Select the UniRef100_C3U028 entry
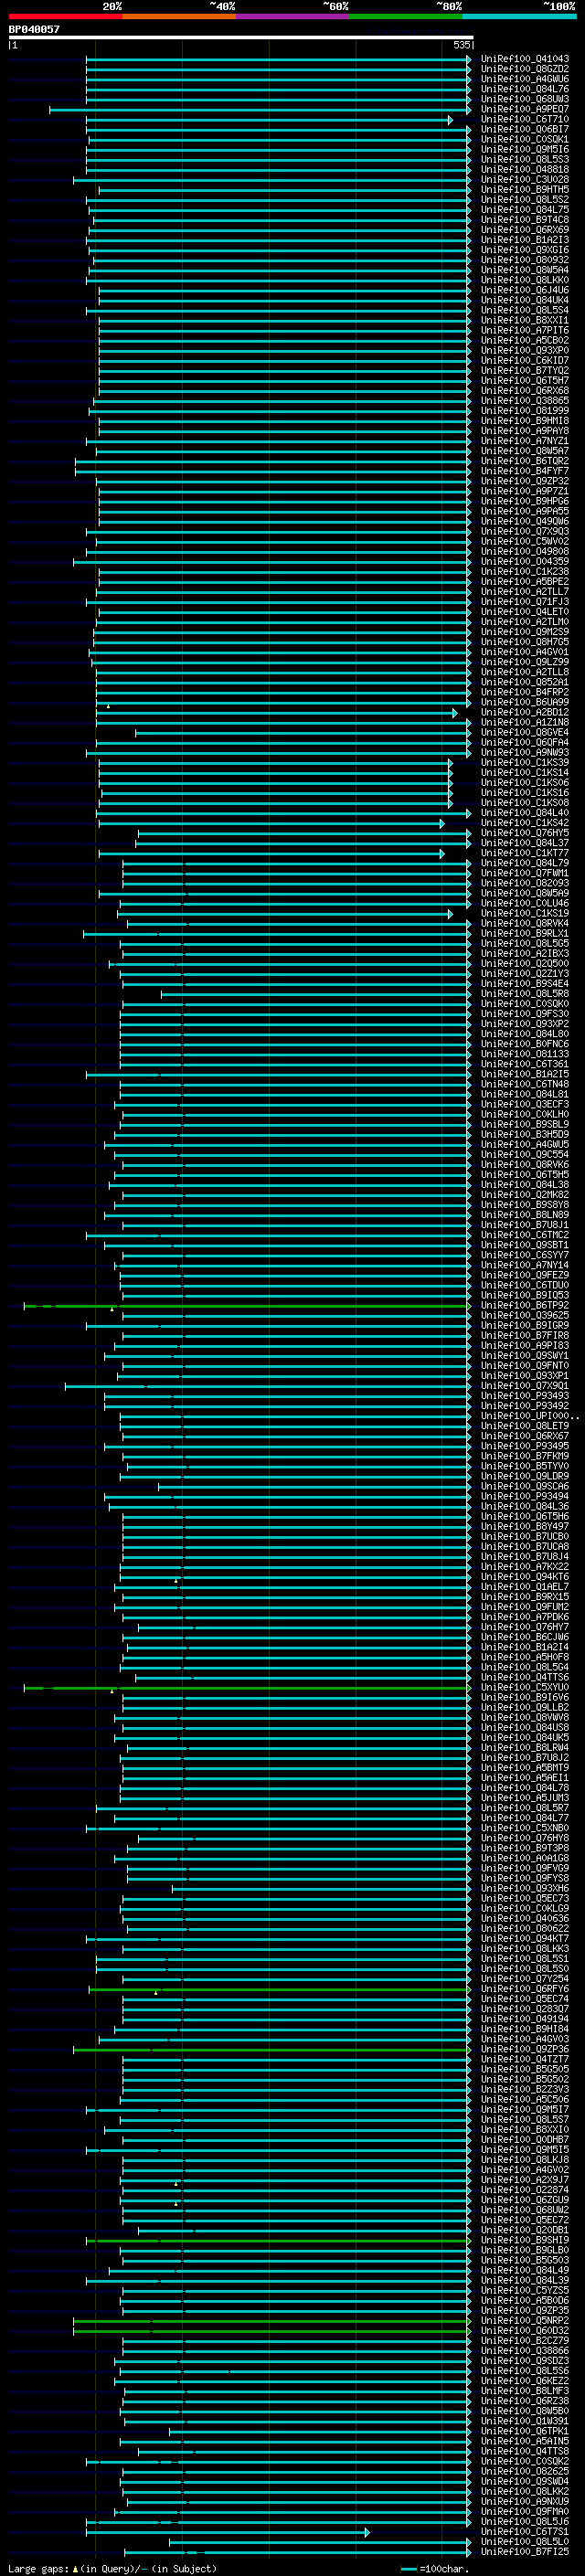585x2576 pixels. click(525, 179)
